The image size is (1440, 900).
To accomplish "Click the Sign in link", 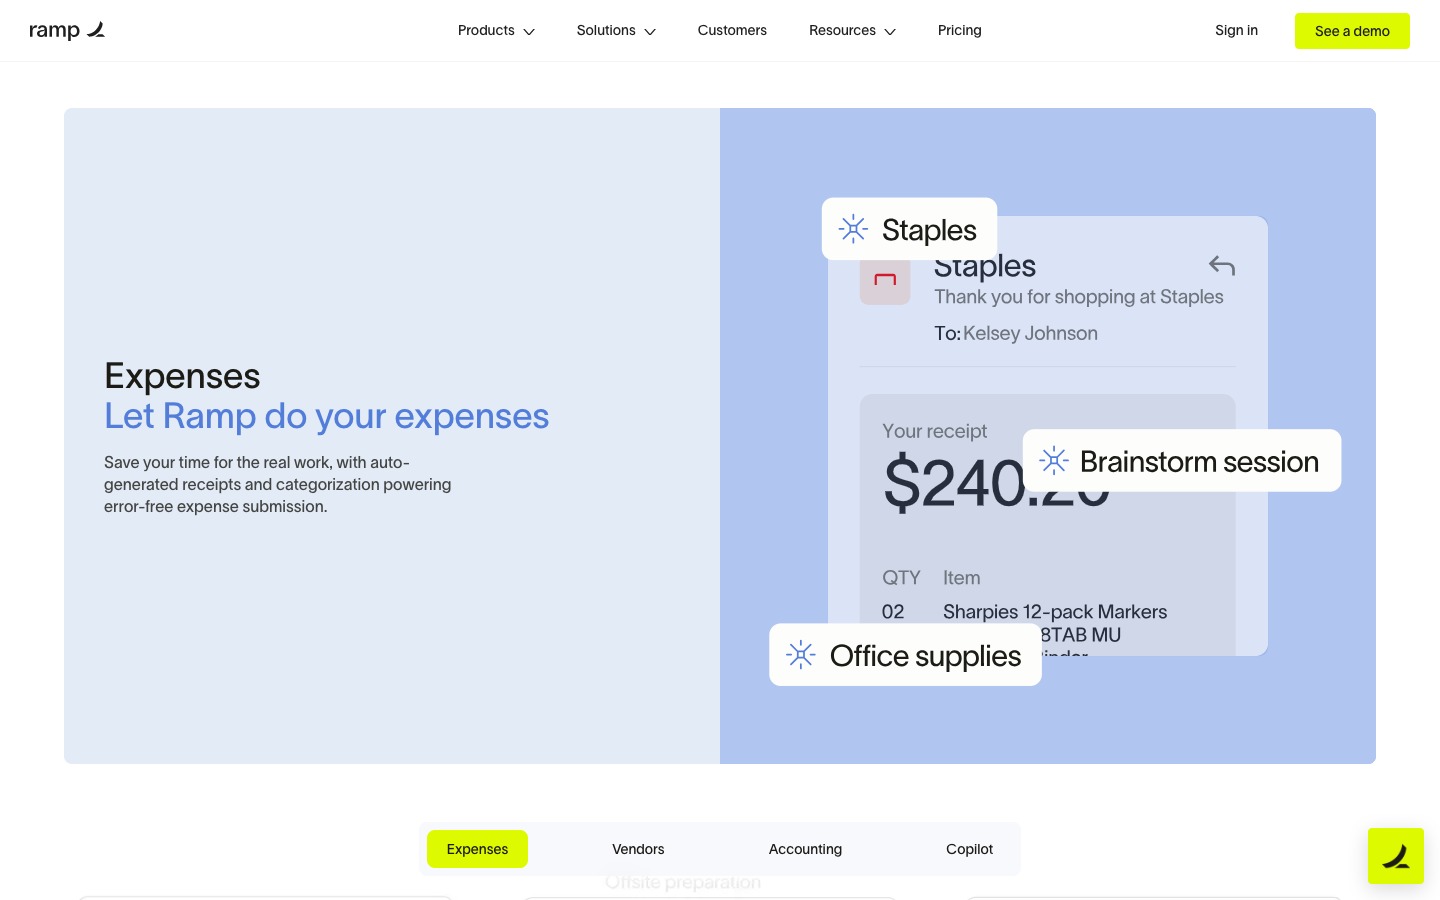I will click(1236, 31).
